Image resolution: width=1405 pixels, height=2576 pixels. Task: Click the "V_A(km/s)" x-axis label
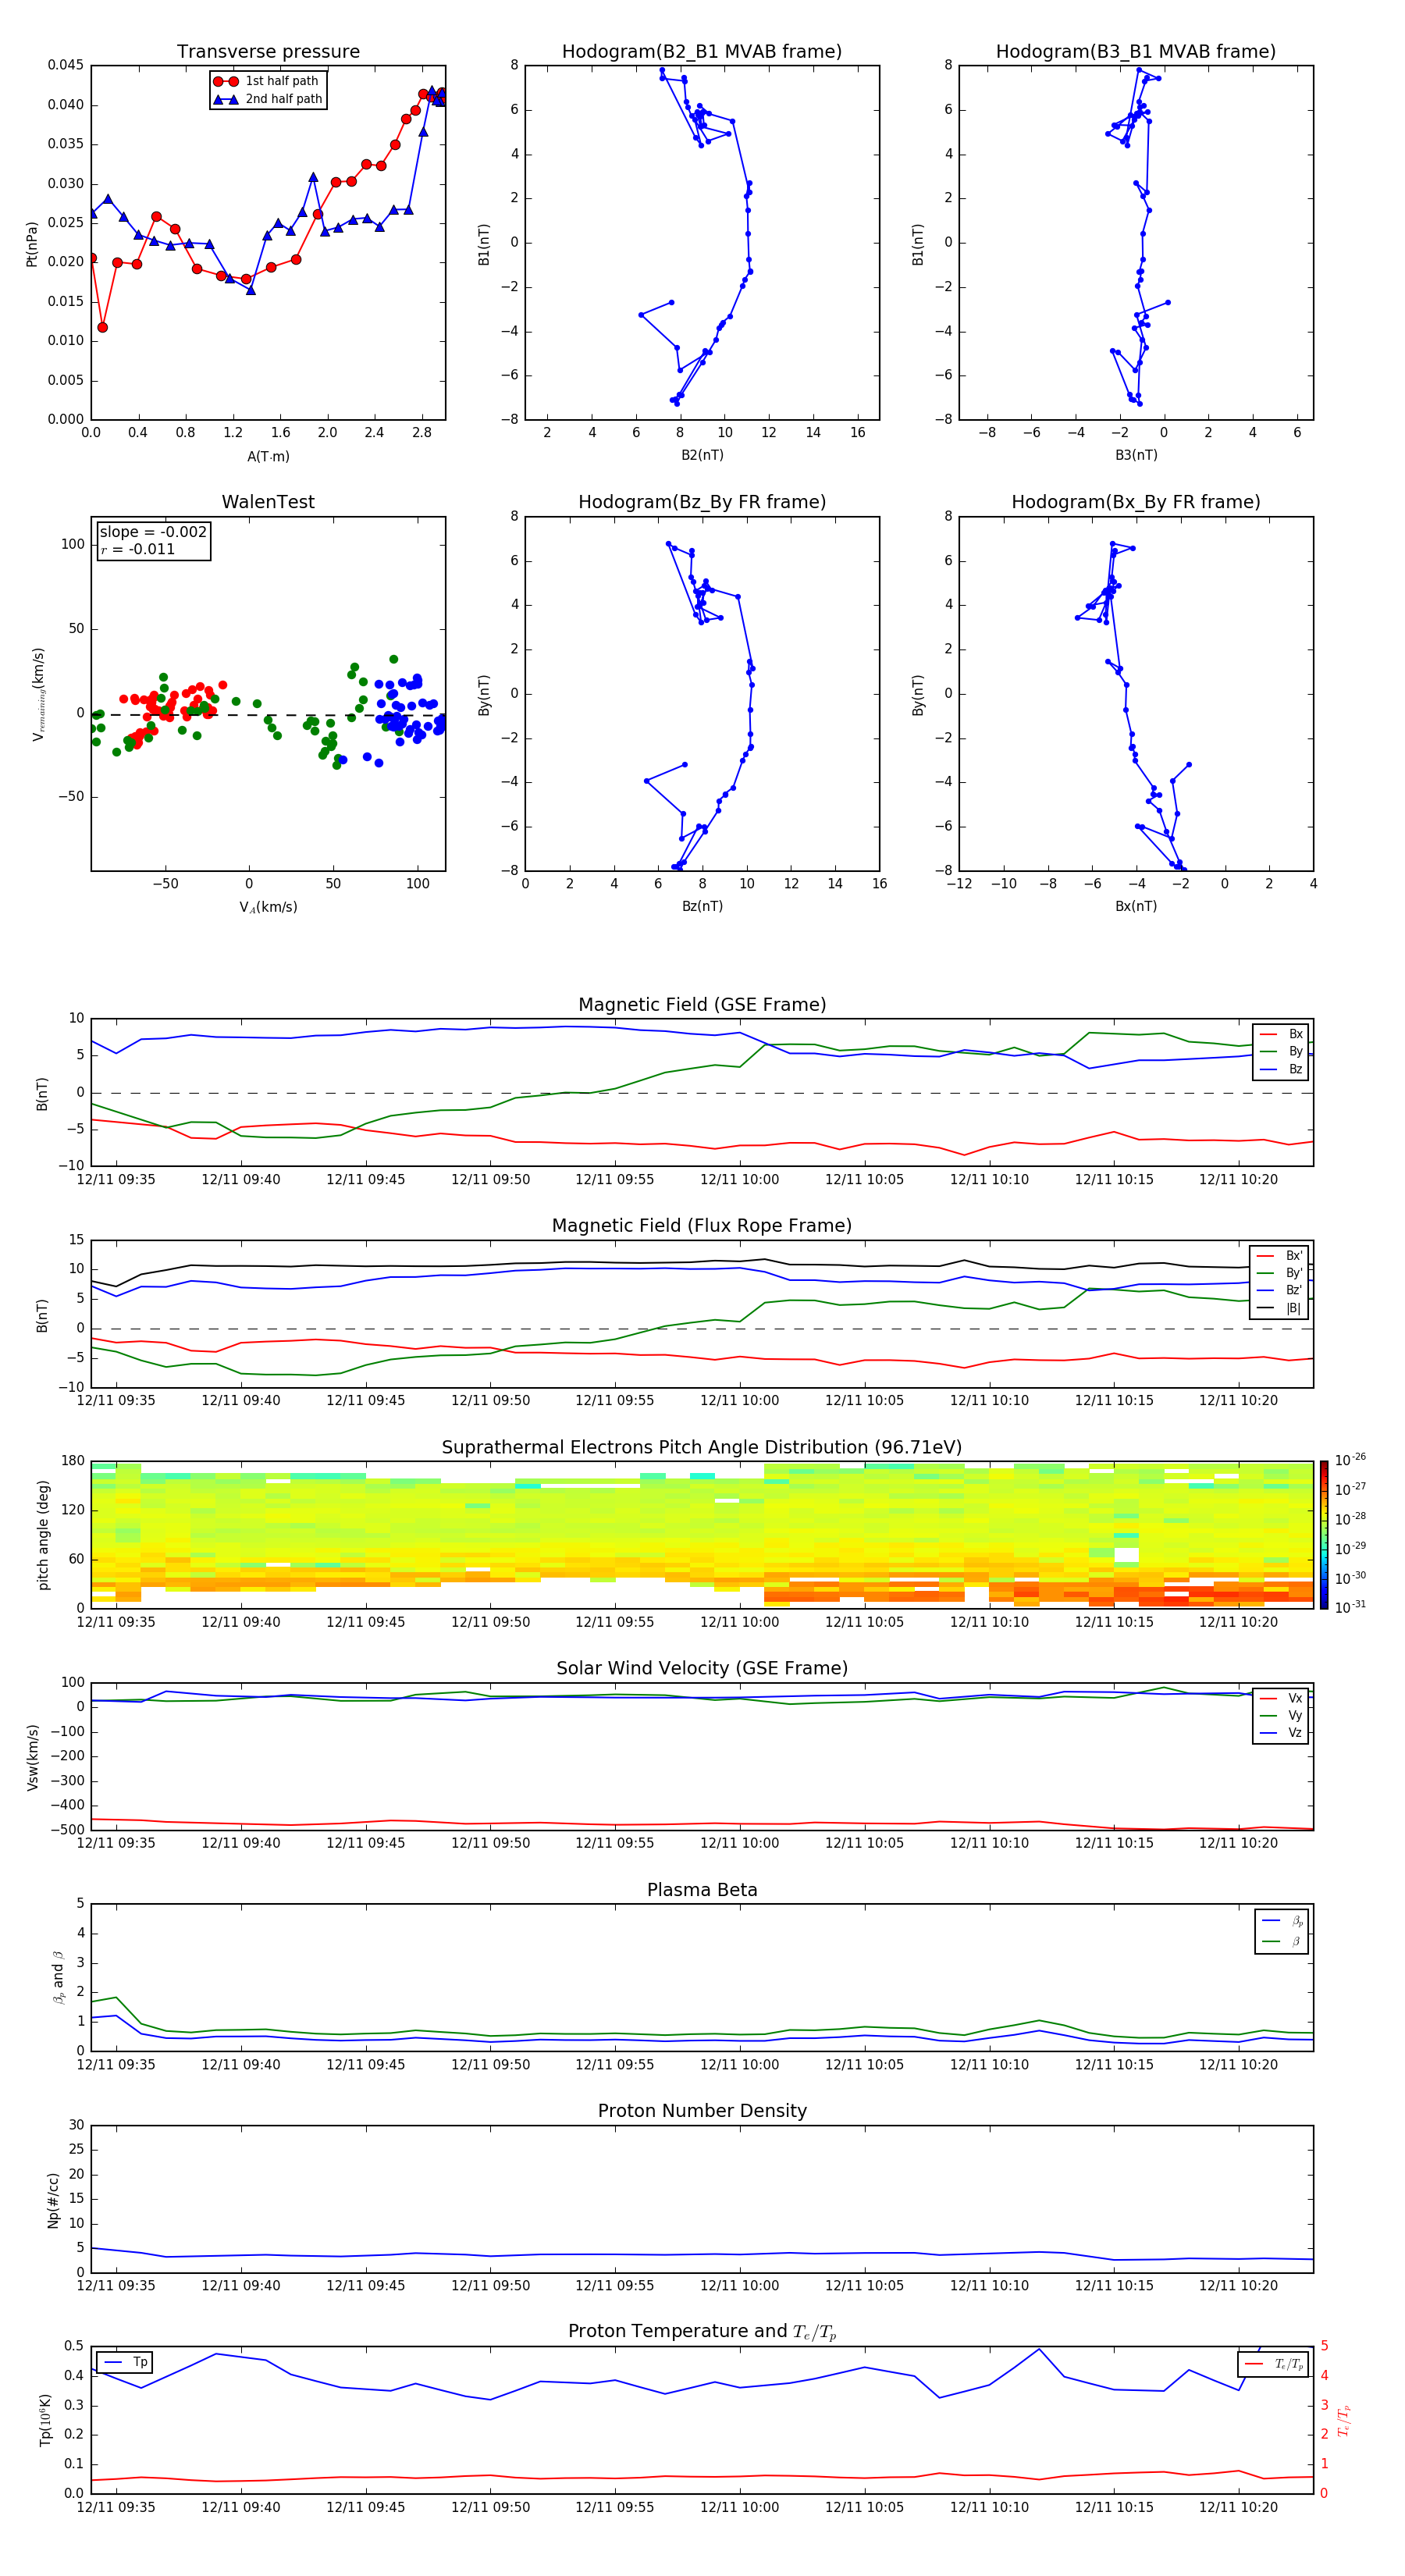click(268, 907)
